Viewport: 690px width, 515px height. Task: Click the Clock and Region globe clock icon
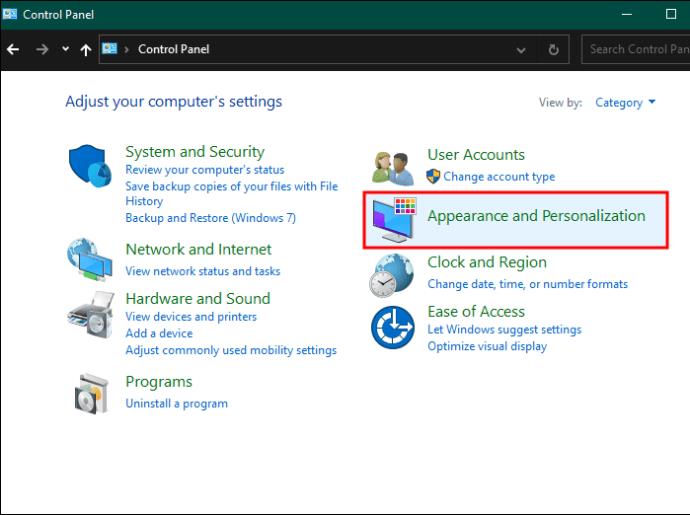(x=392, y=276)
